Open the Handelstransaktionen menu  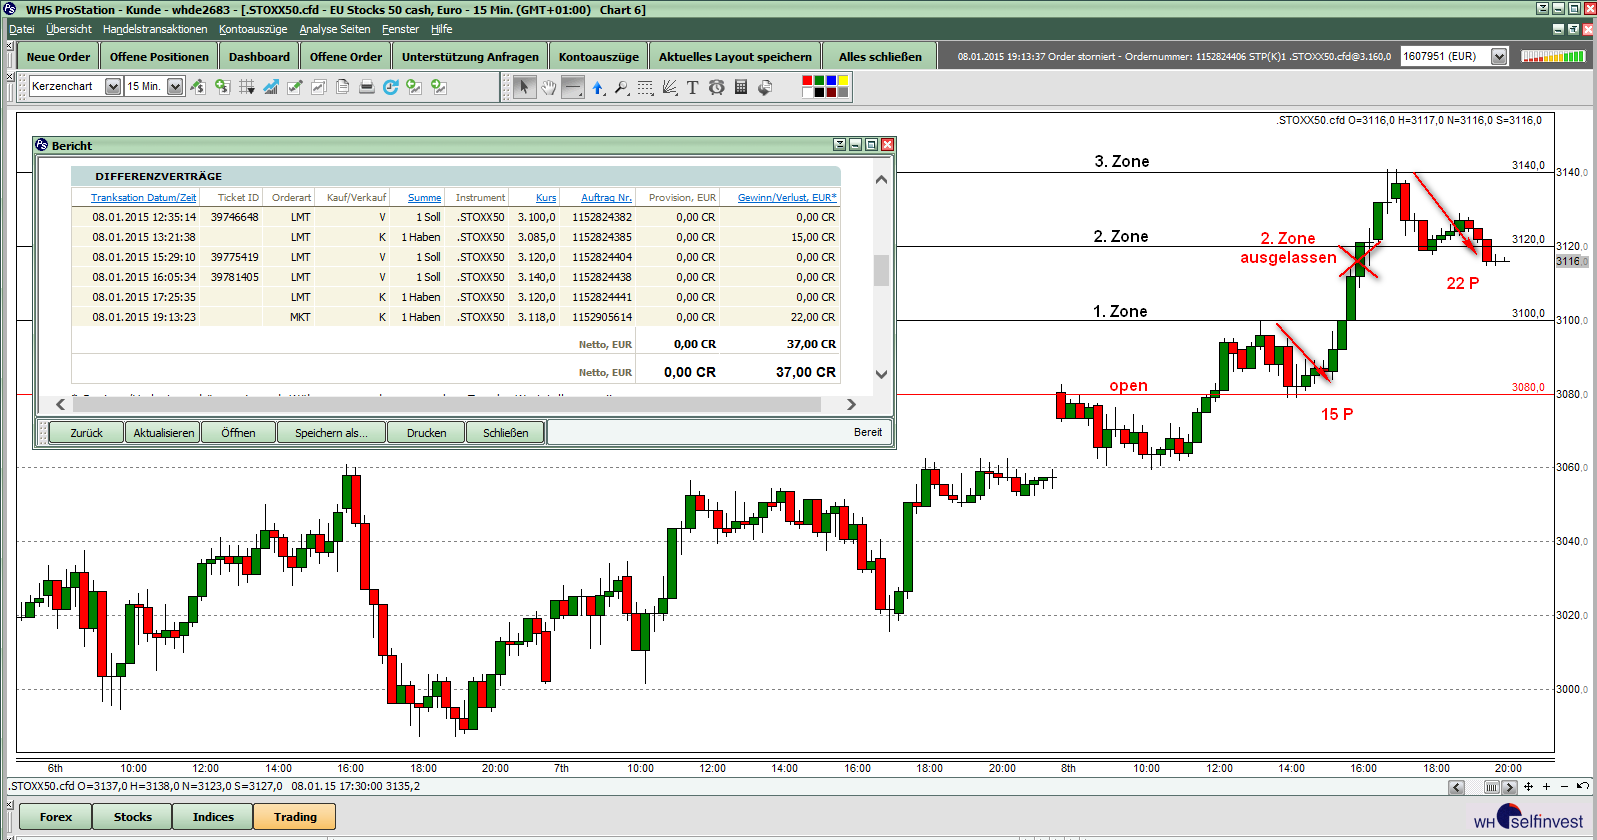[155, 29]
